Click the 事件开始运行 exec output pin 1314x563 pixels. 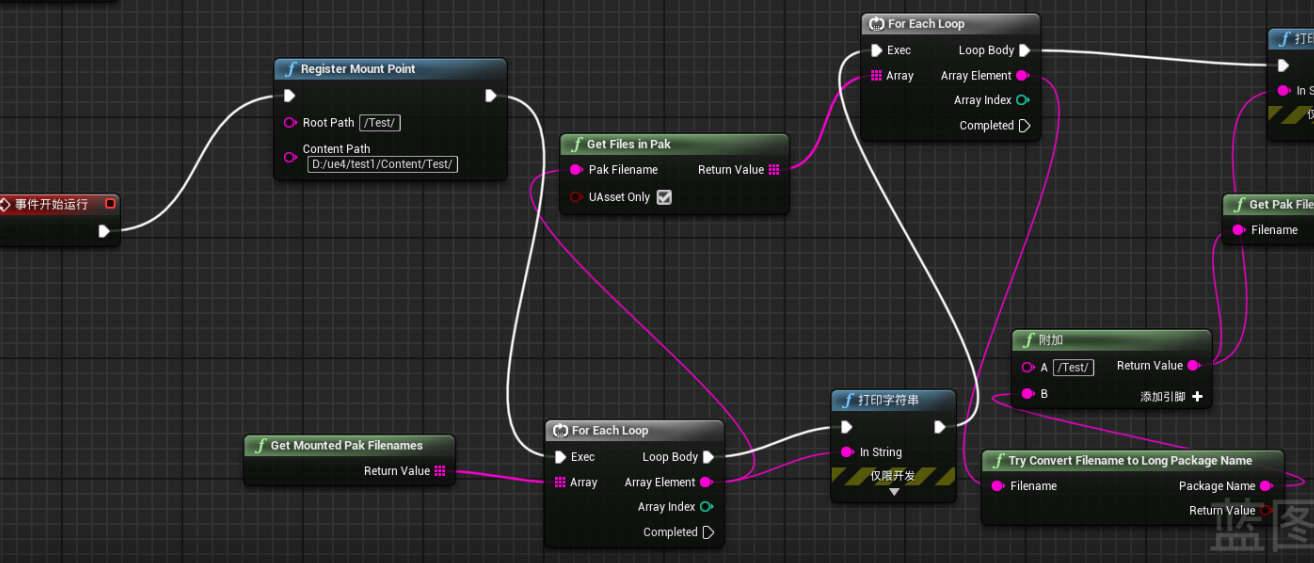click(x=104, y=231)
